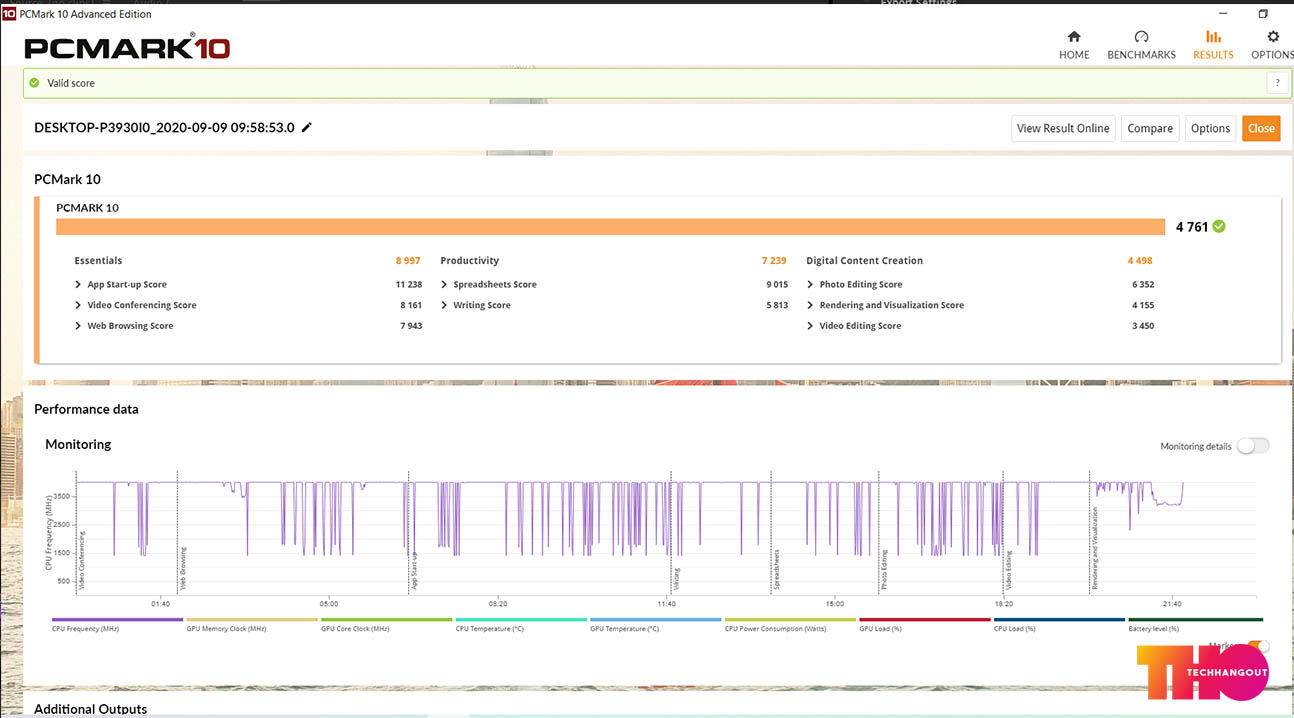
Task: Click the green check next to 4 761
Action: tap(1218, 226)
